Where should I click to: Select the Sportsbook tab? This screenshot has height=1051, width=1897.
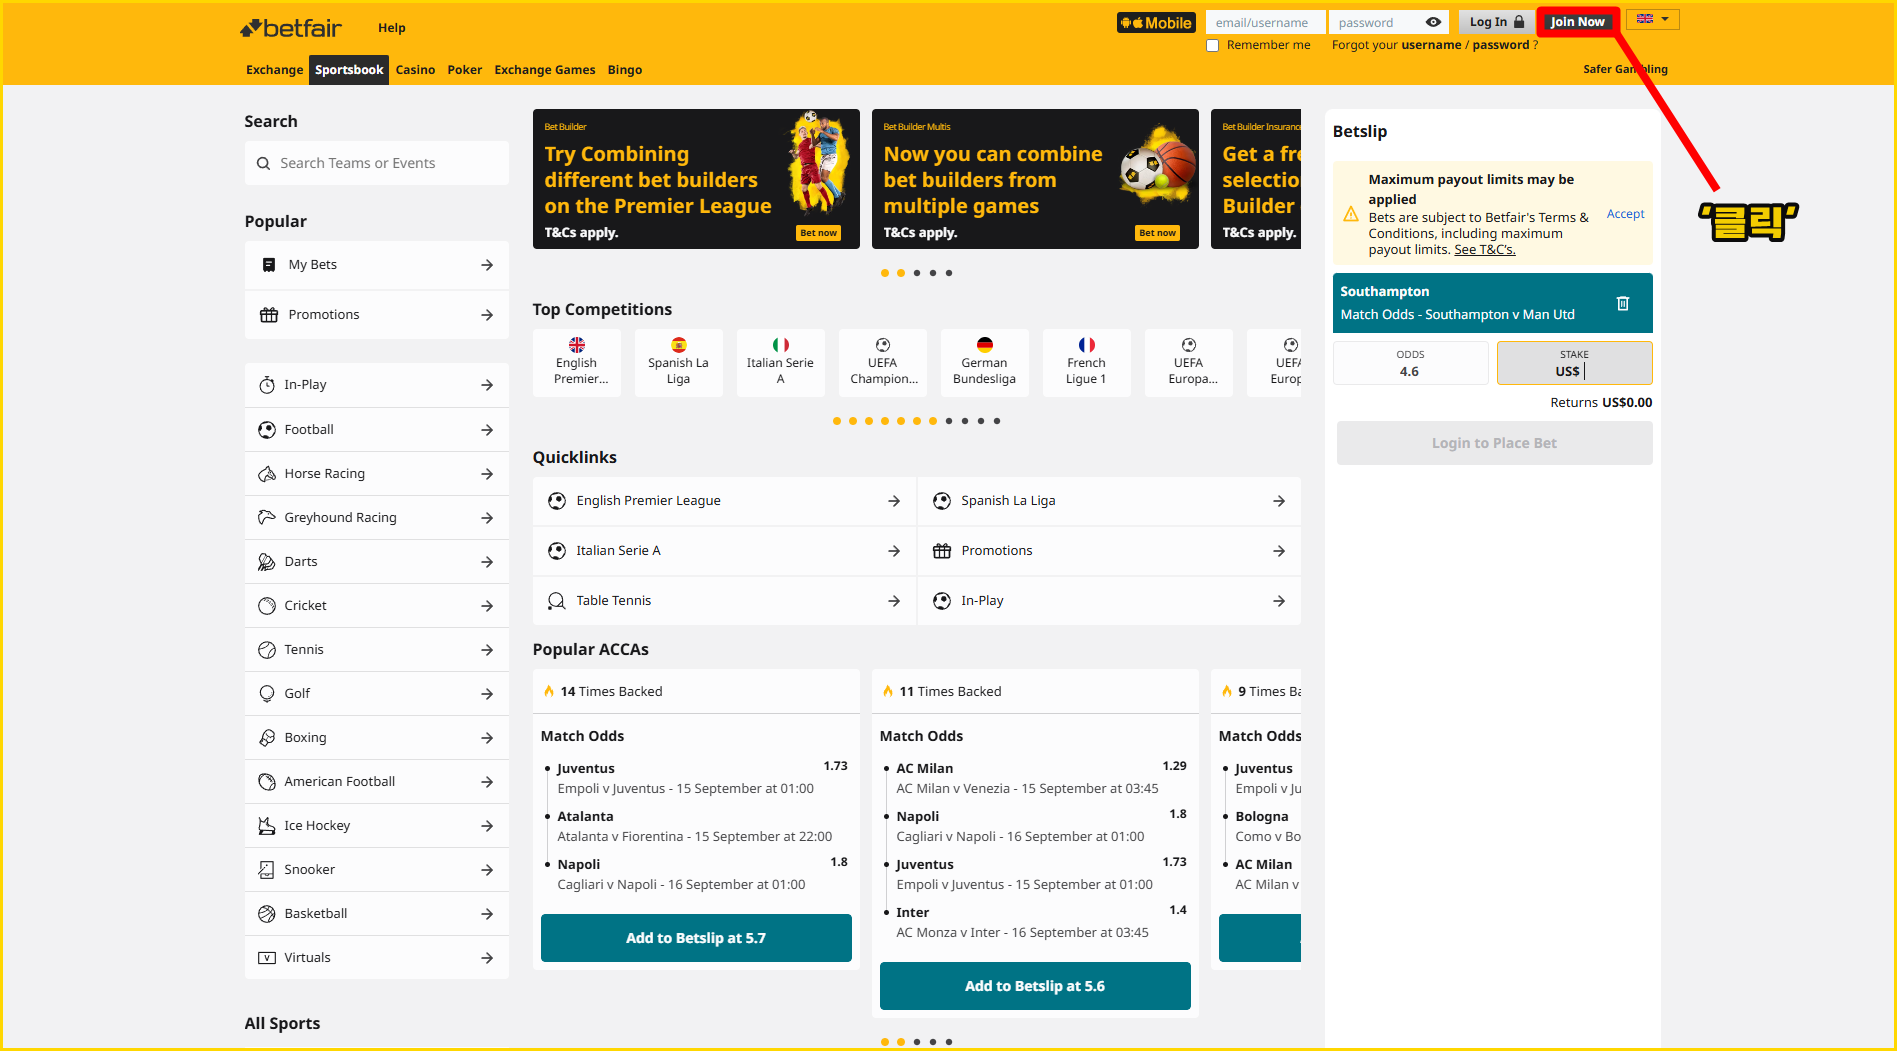click(349, 70)
